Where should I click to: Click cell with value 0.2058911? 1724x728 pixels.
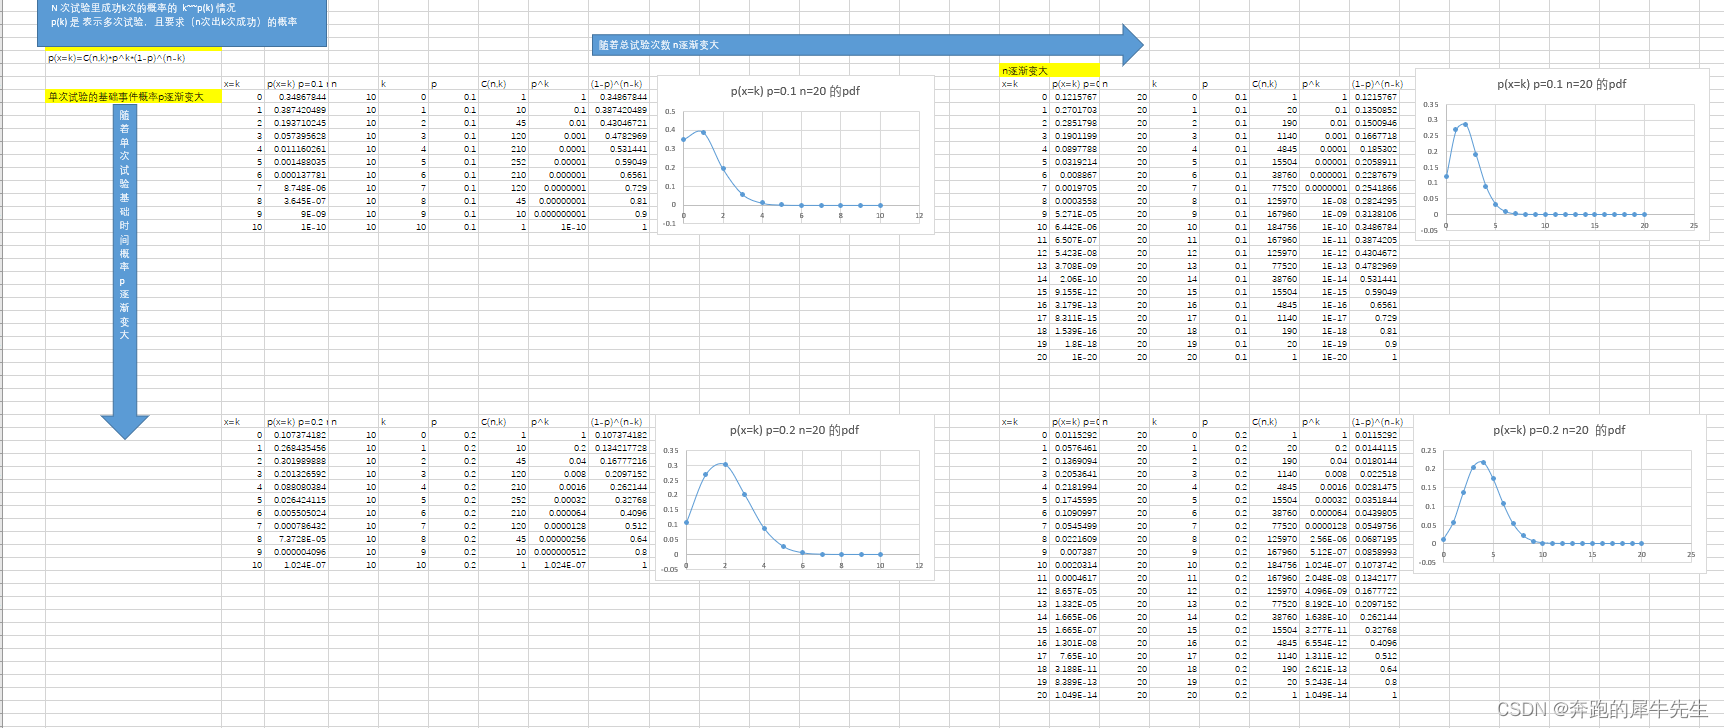coord(1375,162)
